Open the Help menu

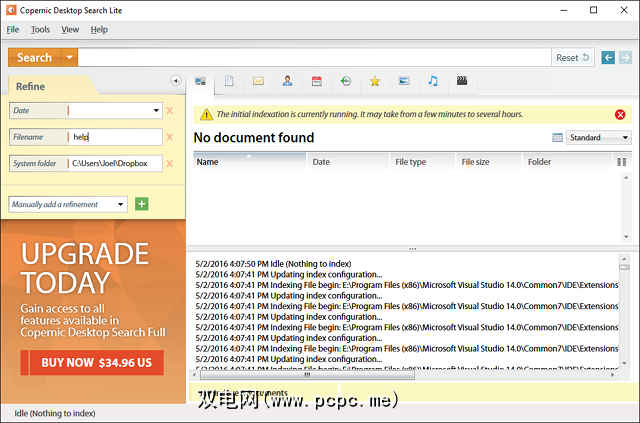tap(99, 30)
